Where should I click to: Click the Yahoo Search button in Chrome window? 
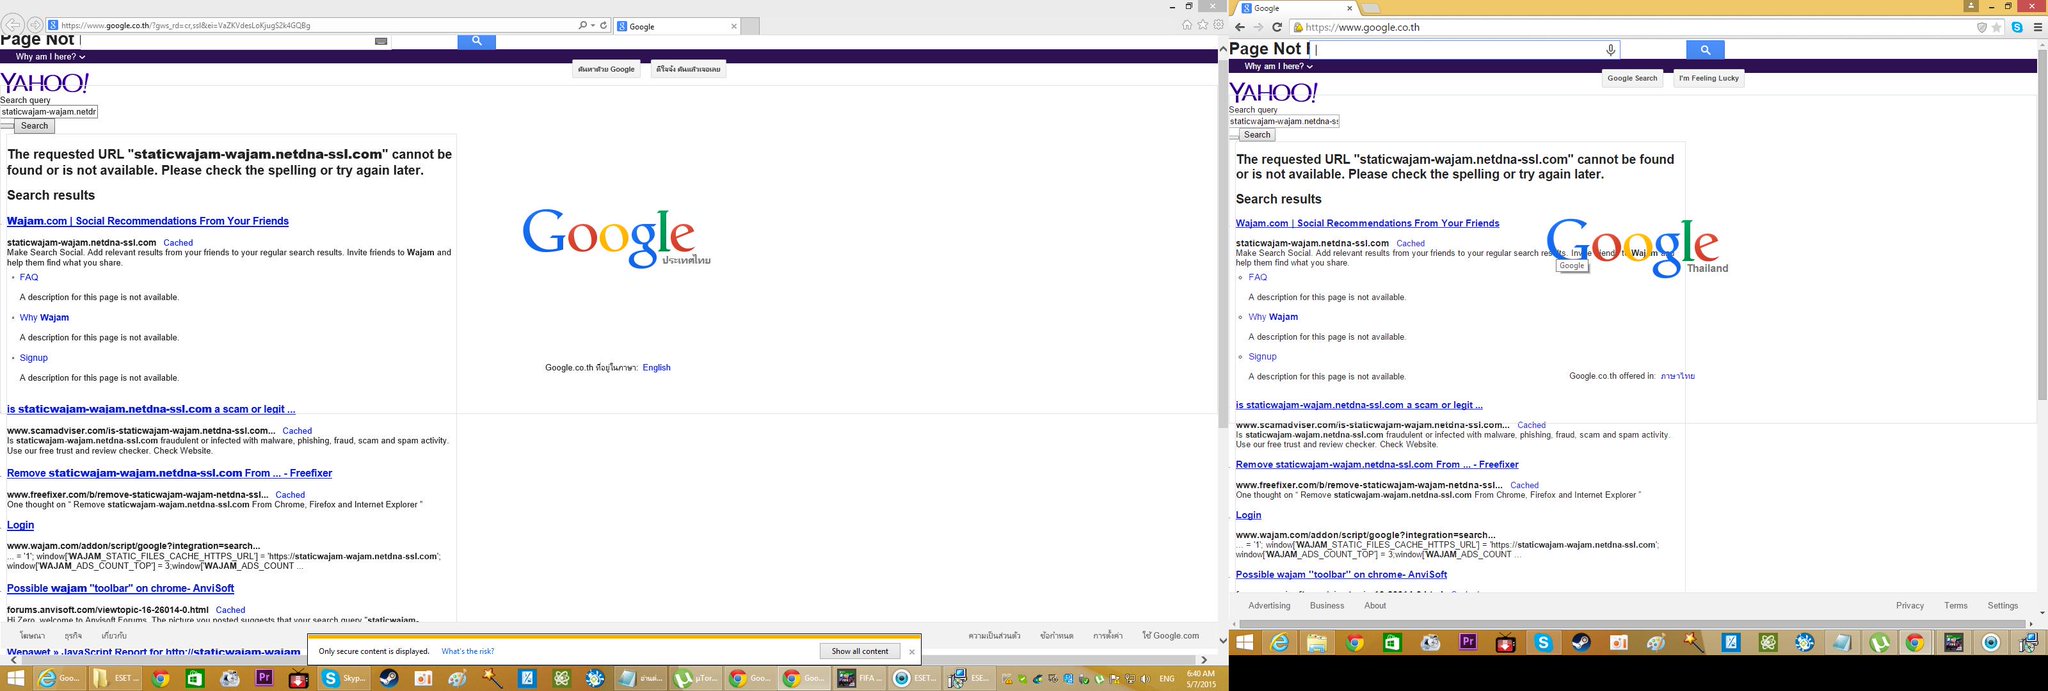tap(1257, 135)
